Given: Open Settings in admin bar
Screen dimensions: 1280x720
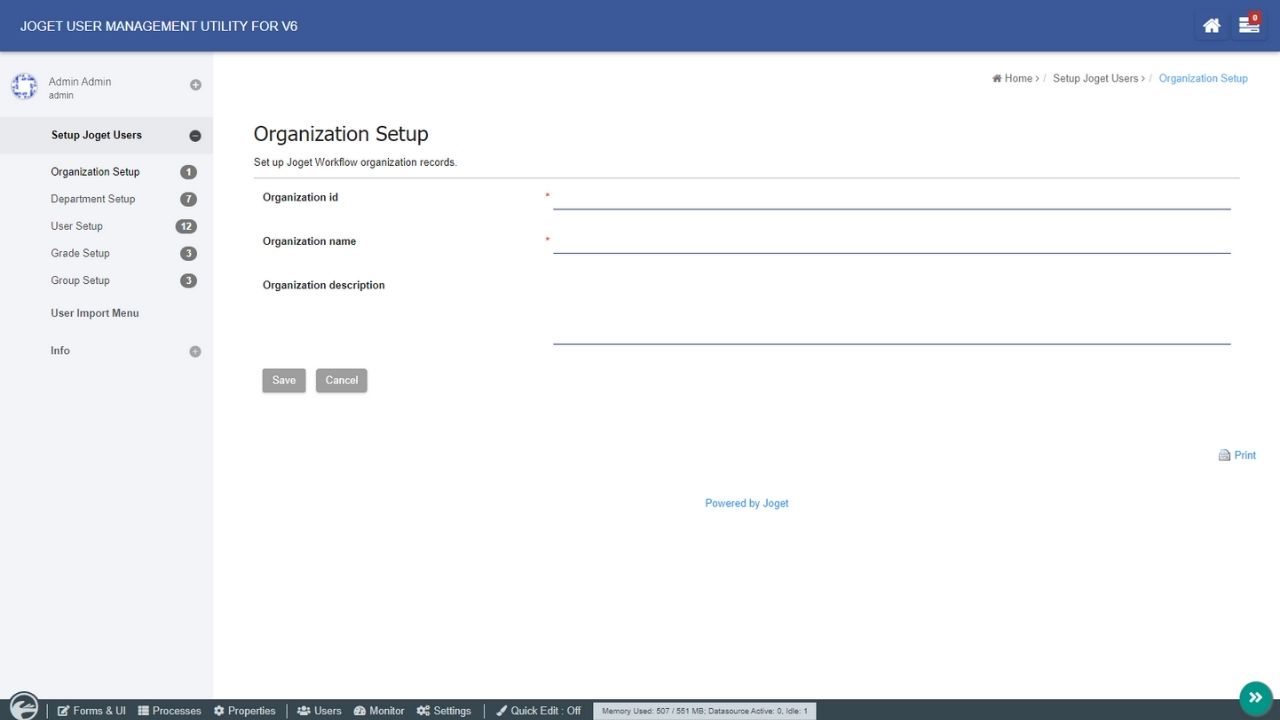Looking at the screenshot, I should click(444, 711).
